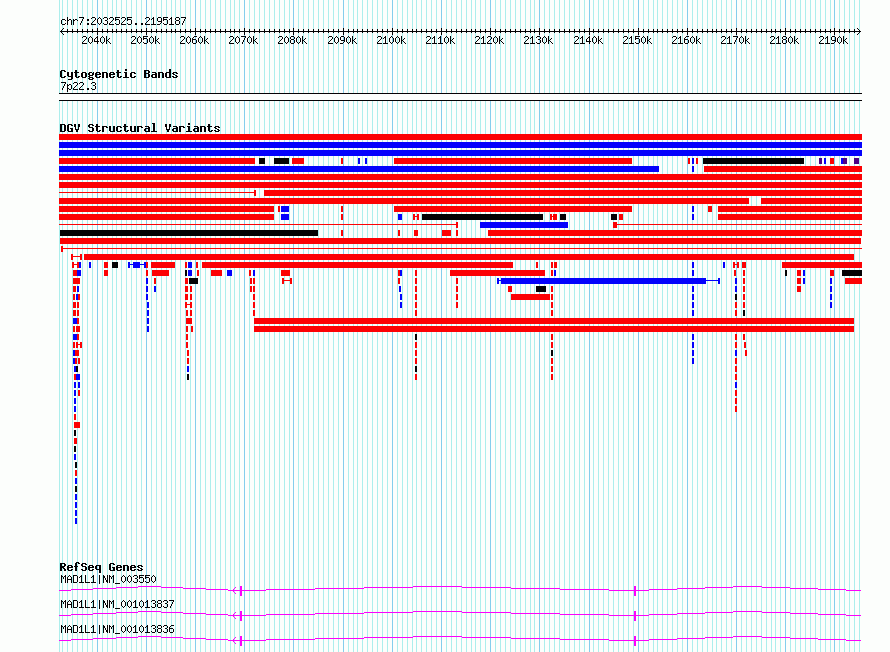Open the DGV Structural Variants track title
Viewport: 890px width, 652px height.
point(140,128)
